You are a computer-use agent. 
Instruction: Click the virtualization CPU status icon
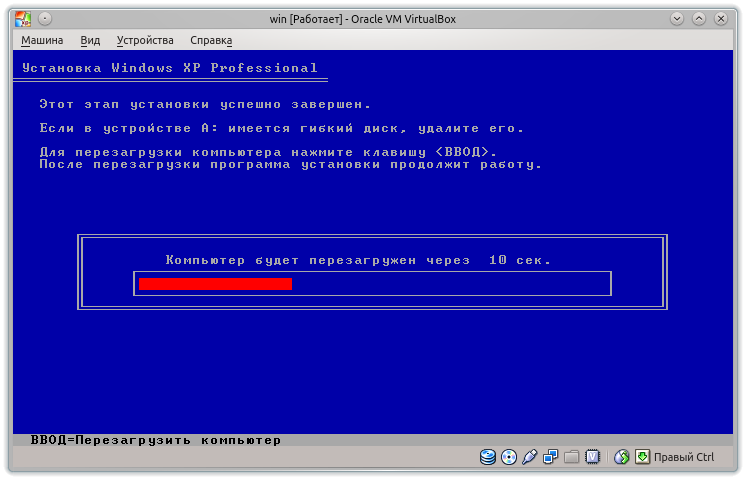coord(592,457)
